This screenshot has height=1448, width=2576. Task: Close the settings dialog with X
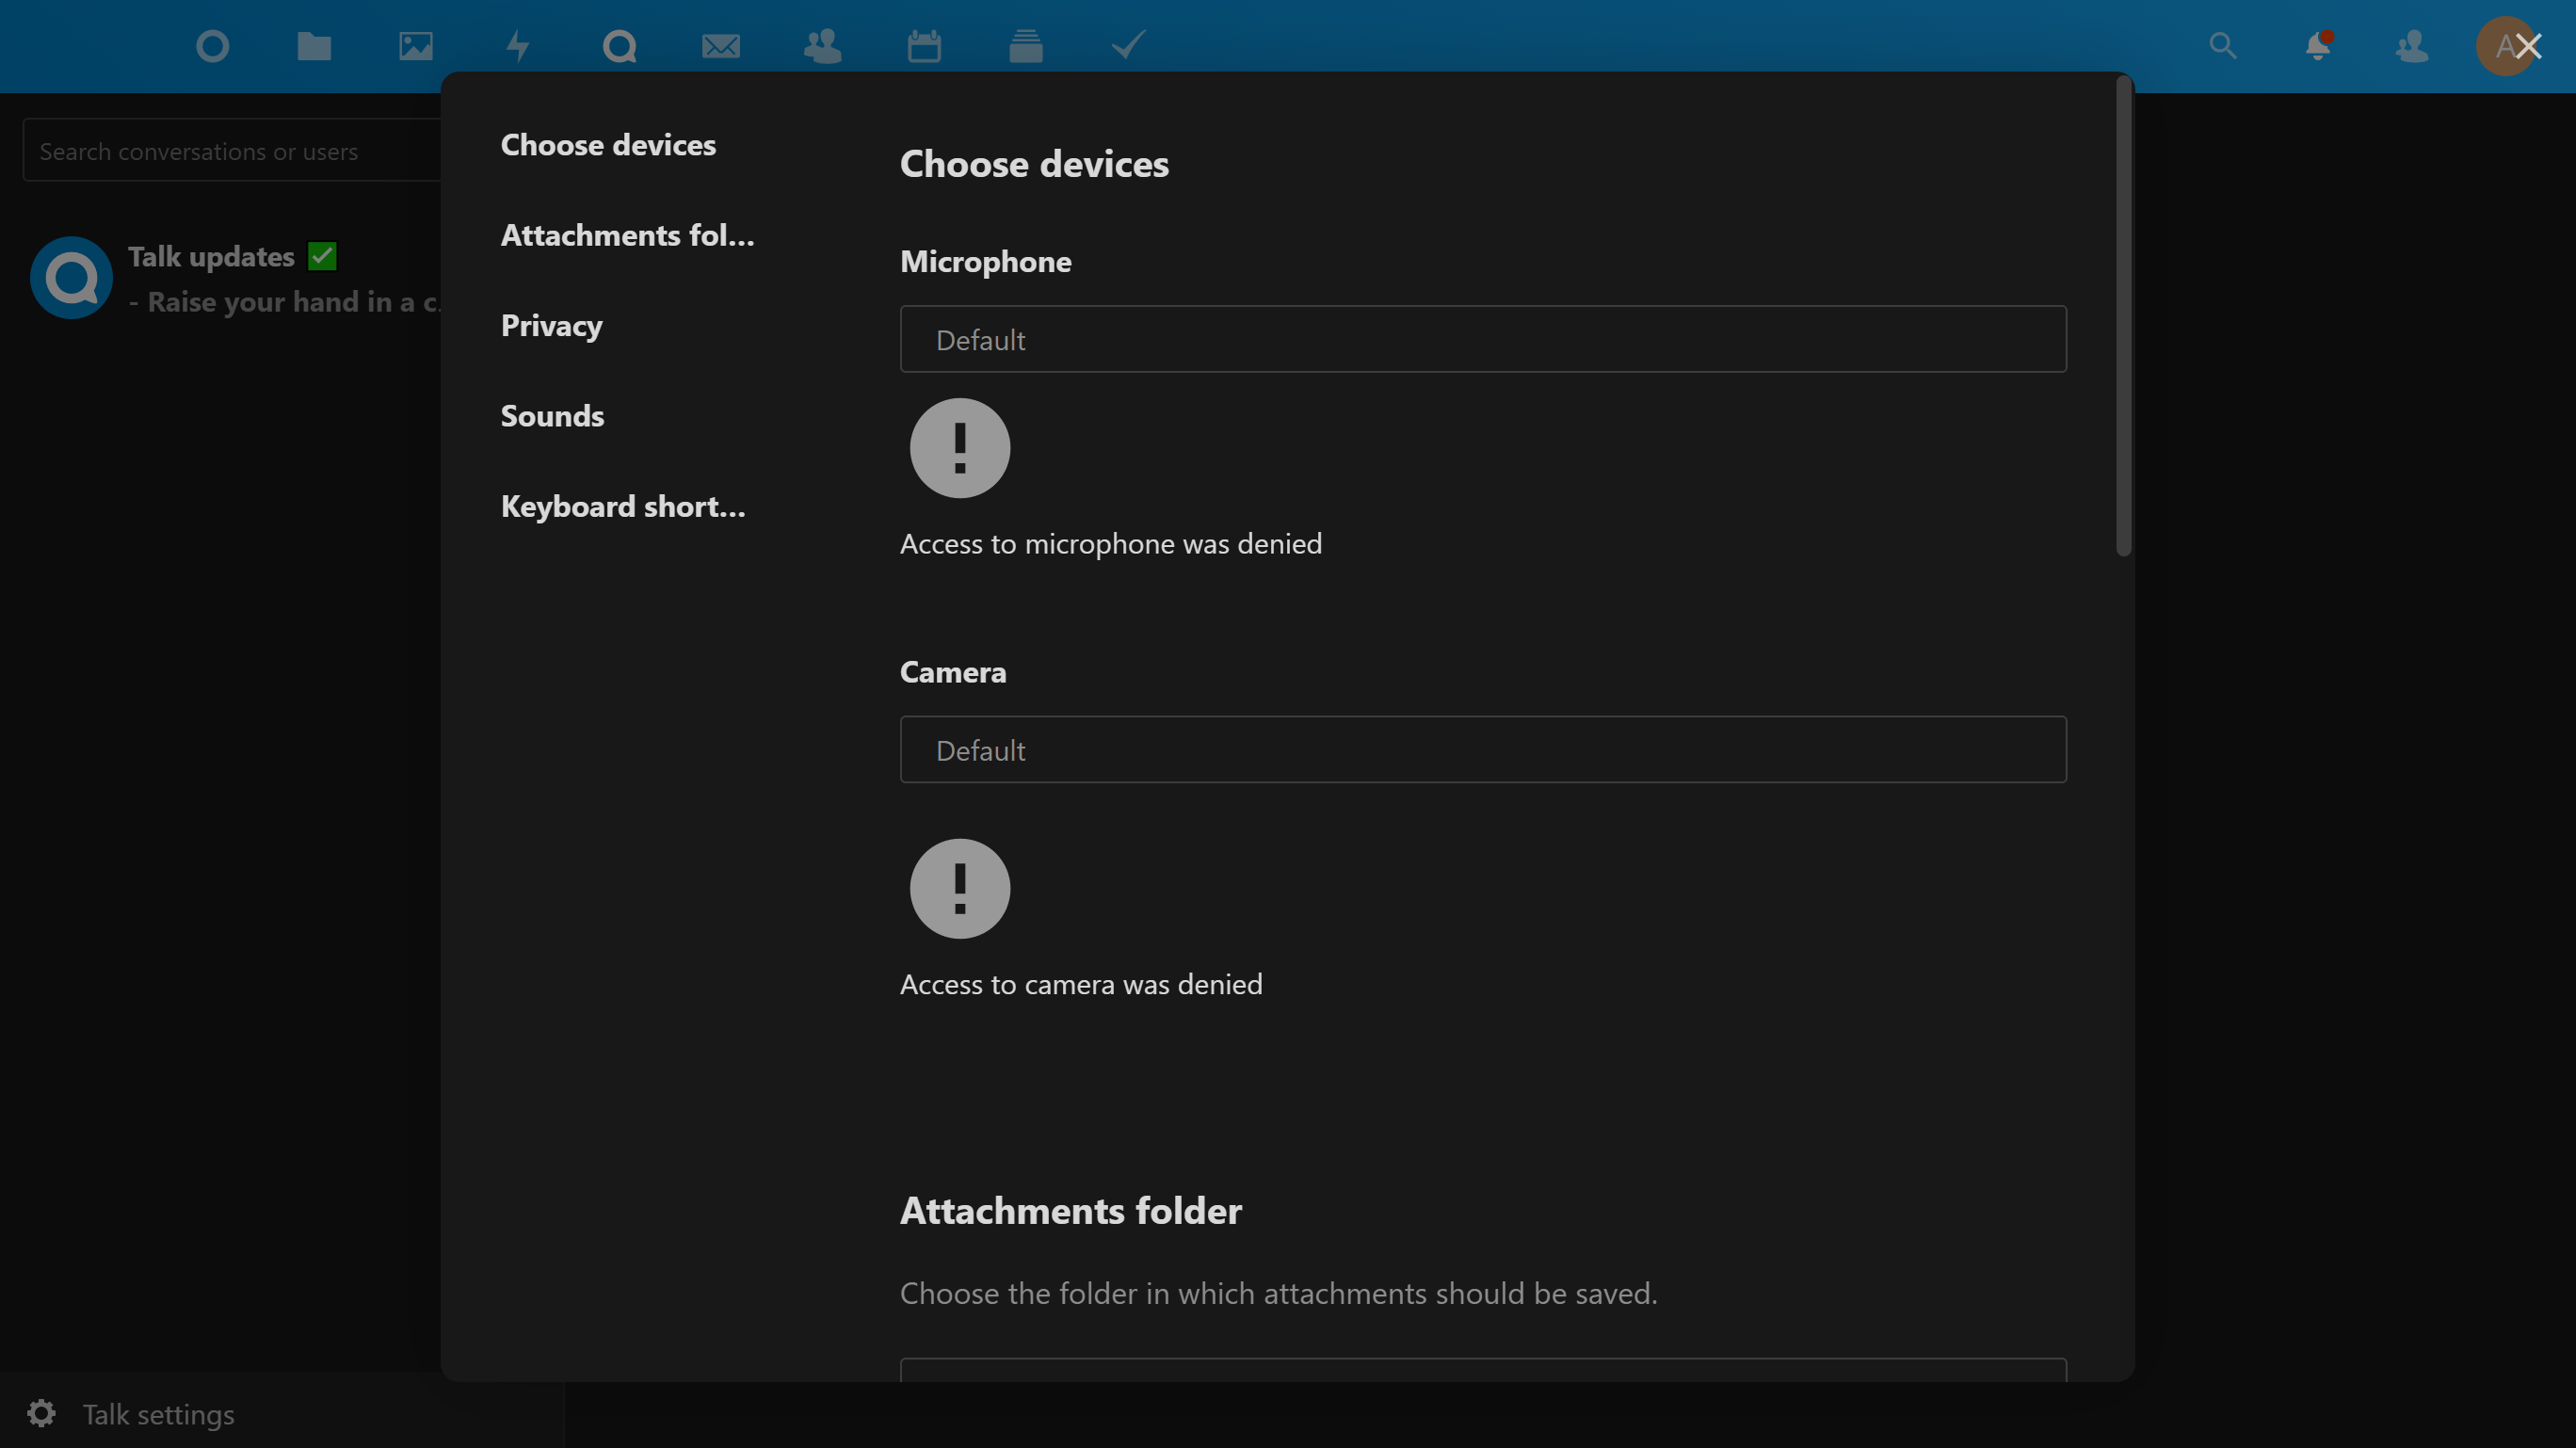(x=2529, y=46)
